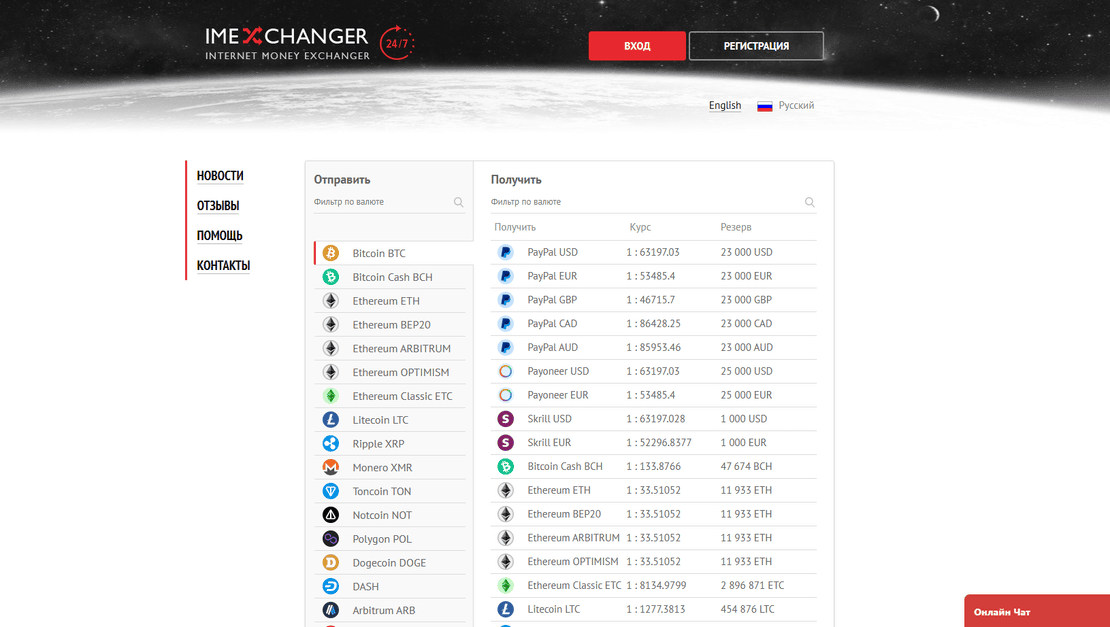Click the Dogecoin DOGE icon
The height and width of the screenshot is (627, 1110).
point(331,563)
